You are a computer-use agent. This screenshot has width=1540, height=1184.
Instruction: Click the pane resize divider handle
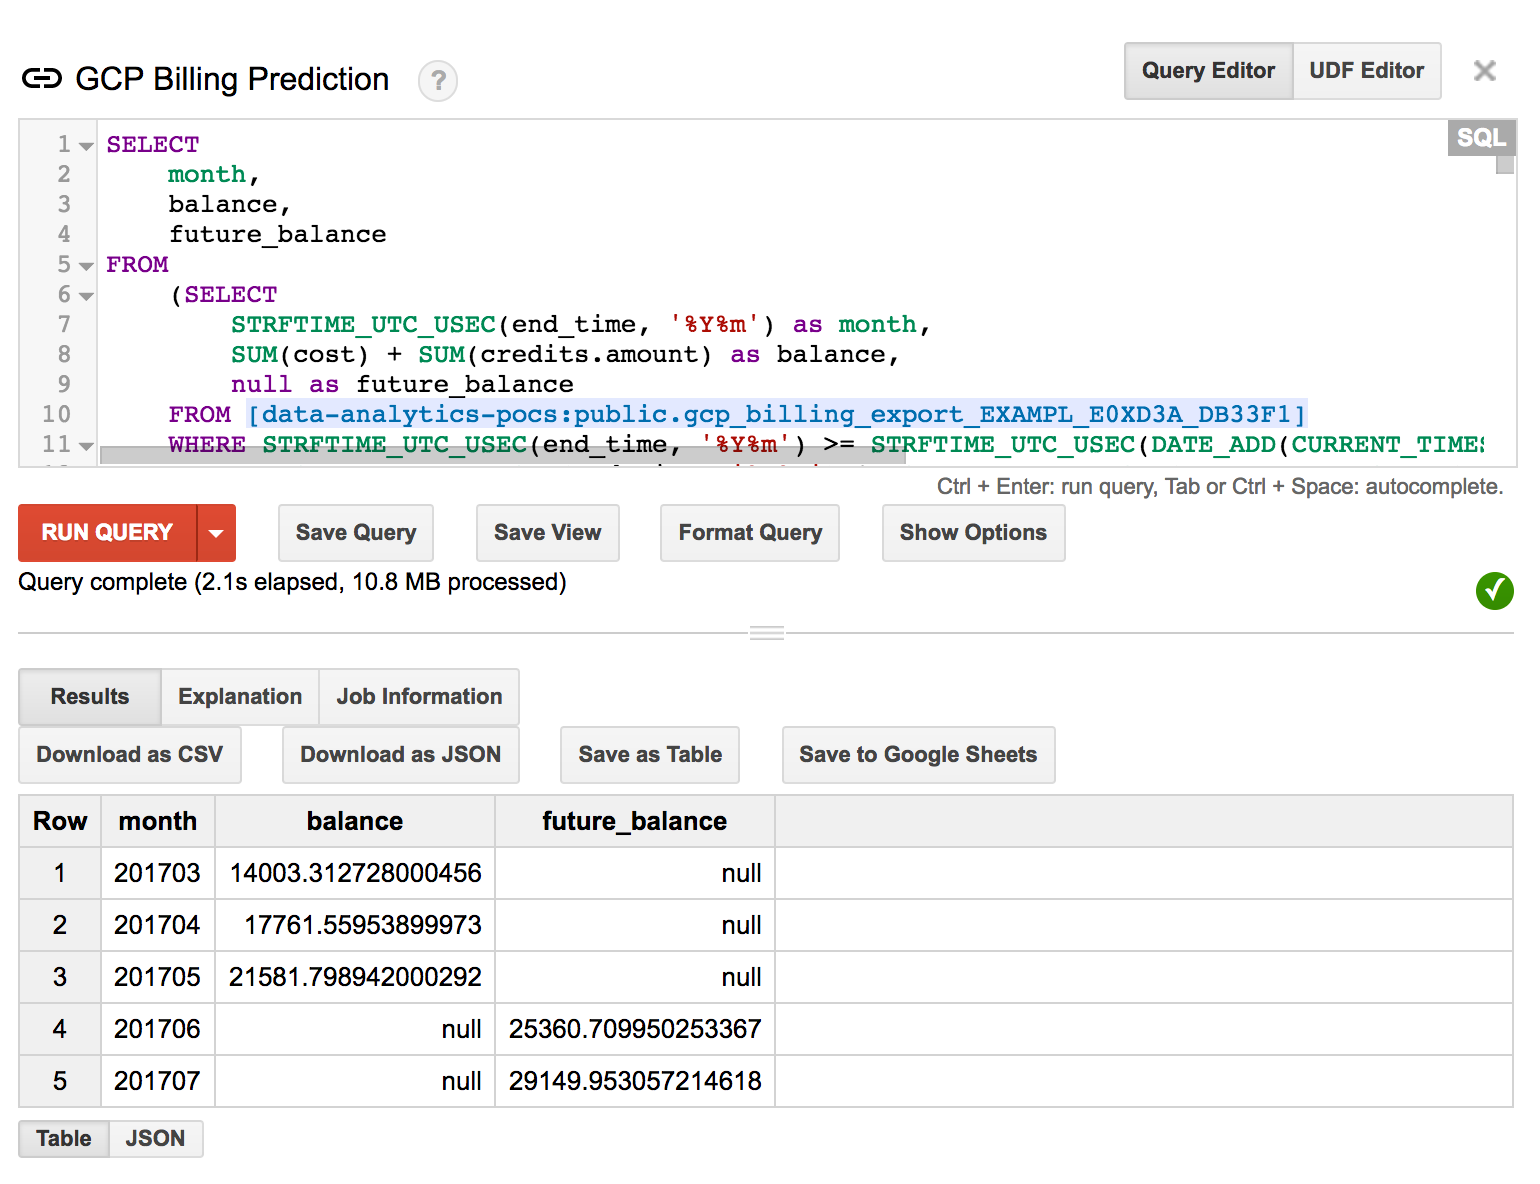point(767,633)
